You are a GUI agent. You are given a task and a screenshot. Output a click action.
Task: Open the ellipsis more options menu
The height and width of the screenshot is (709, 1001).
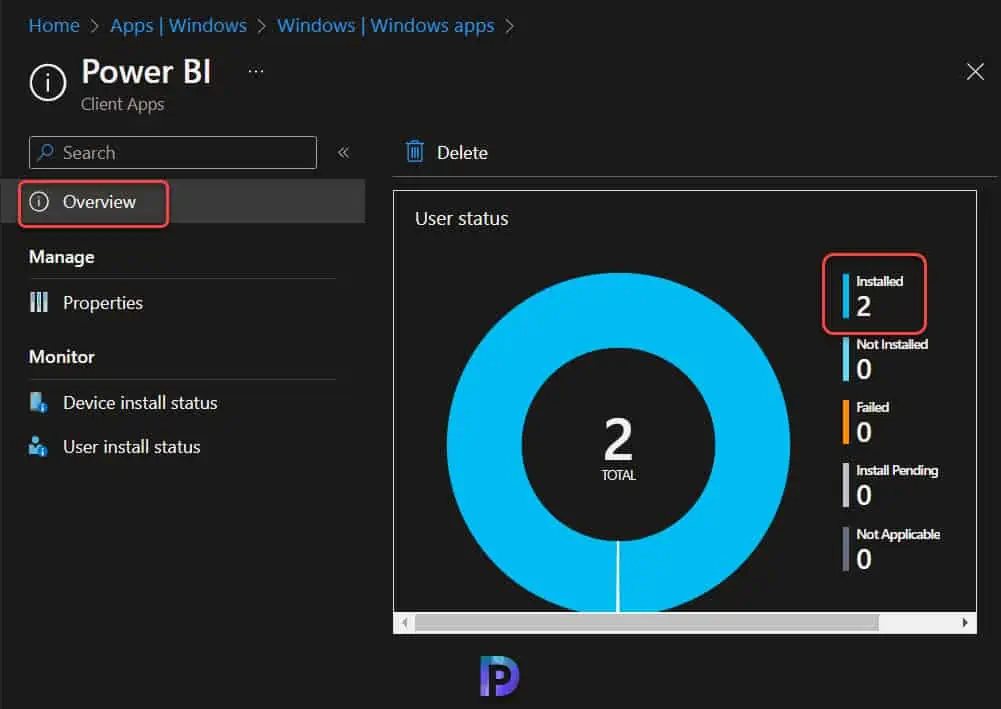(256, 71)
